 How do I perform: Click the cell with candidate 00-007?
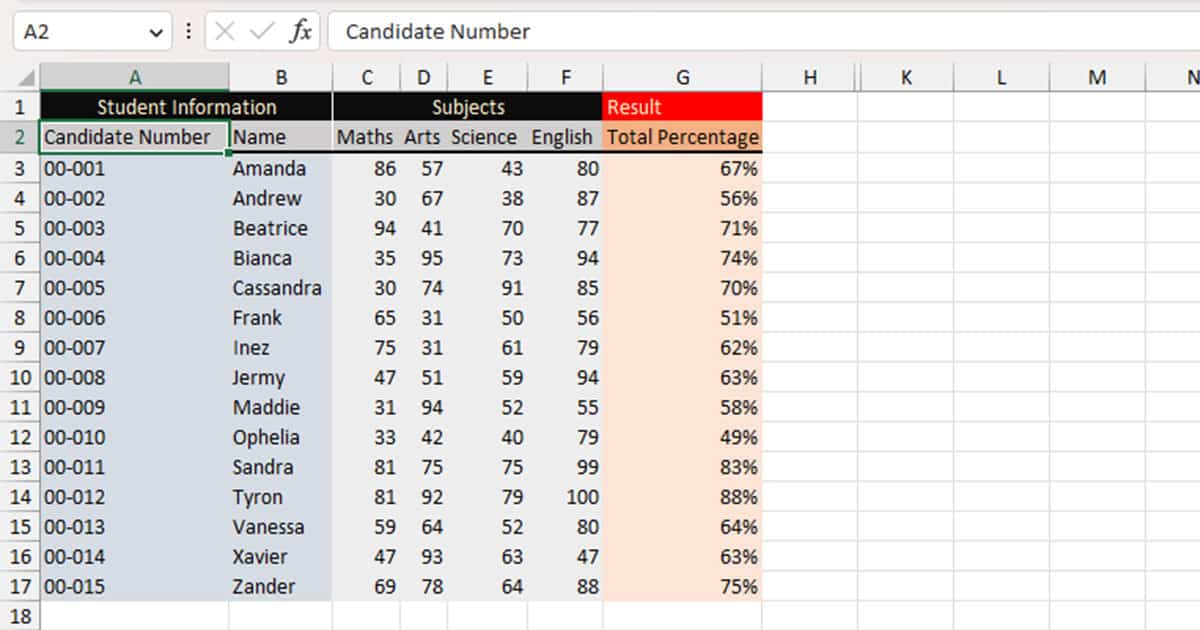point(134,348)
